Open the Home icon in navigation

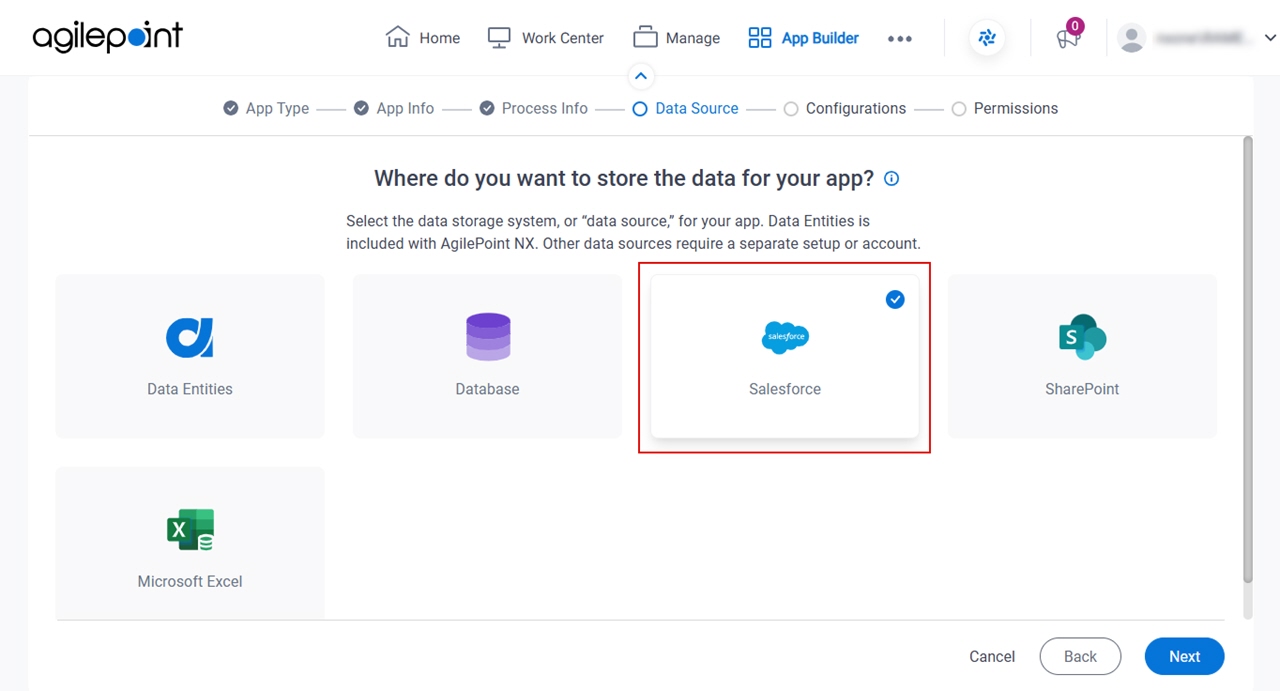click(x=398, y=37)
